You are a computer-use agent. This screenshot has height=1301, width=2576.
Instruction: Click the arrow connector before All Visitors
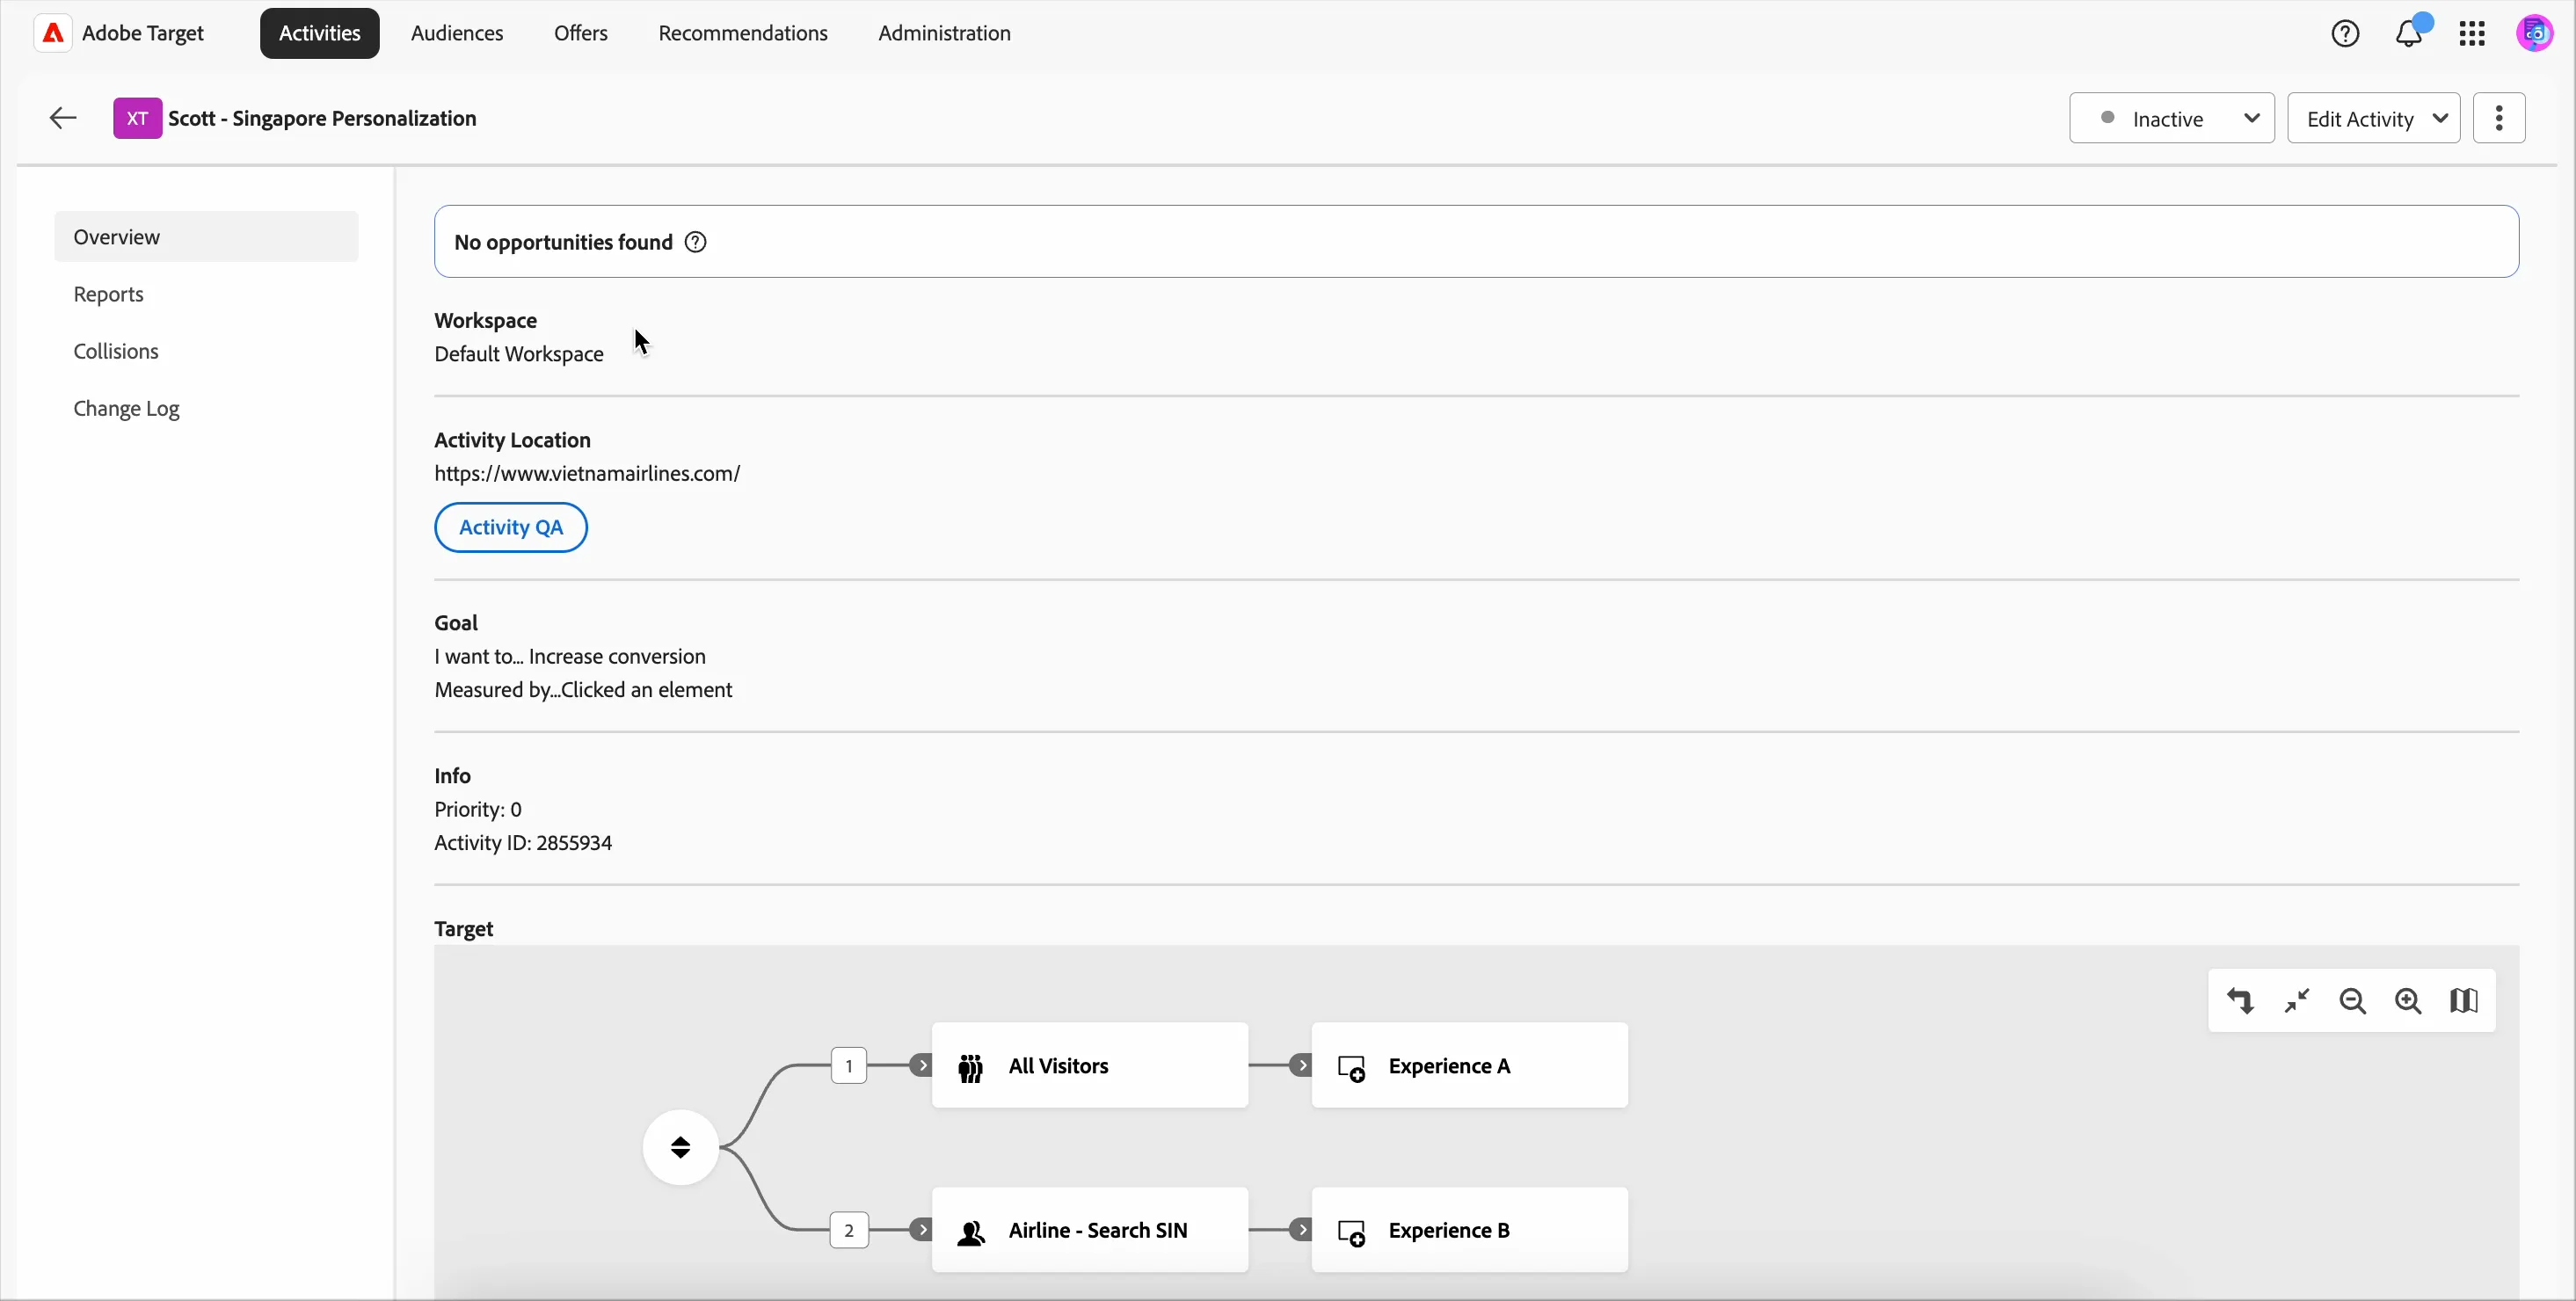click(x=921, y=1065)
